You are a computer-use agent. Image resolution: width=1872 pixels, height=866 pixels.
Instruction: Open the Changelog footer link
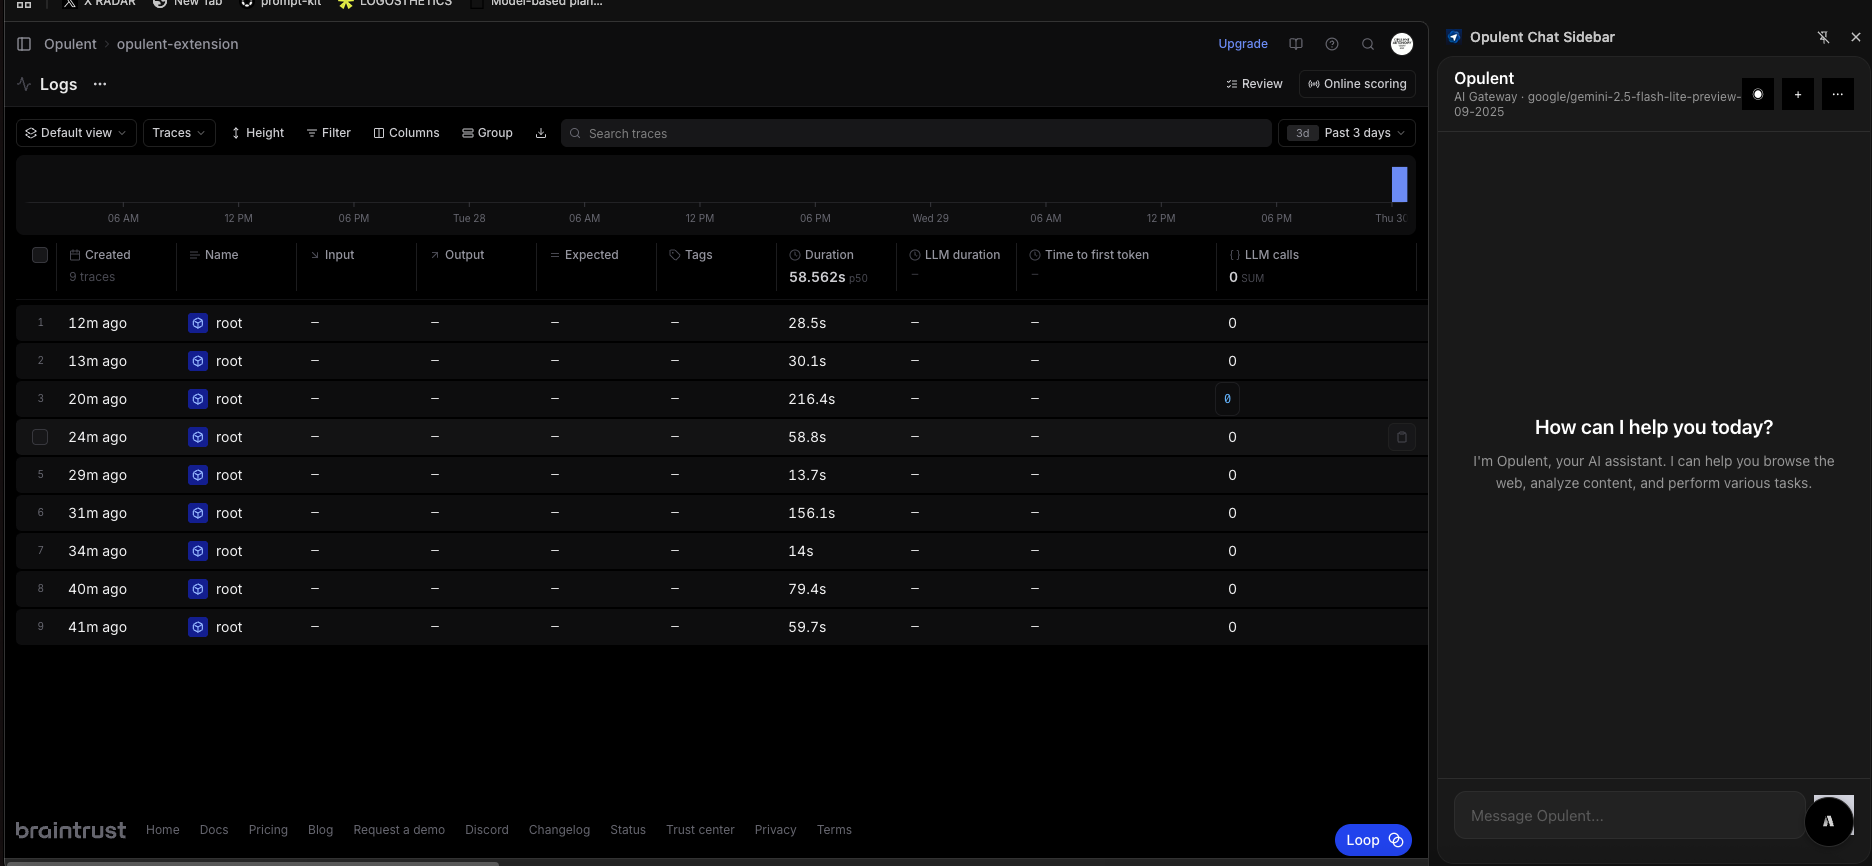[x=559, y=830]
